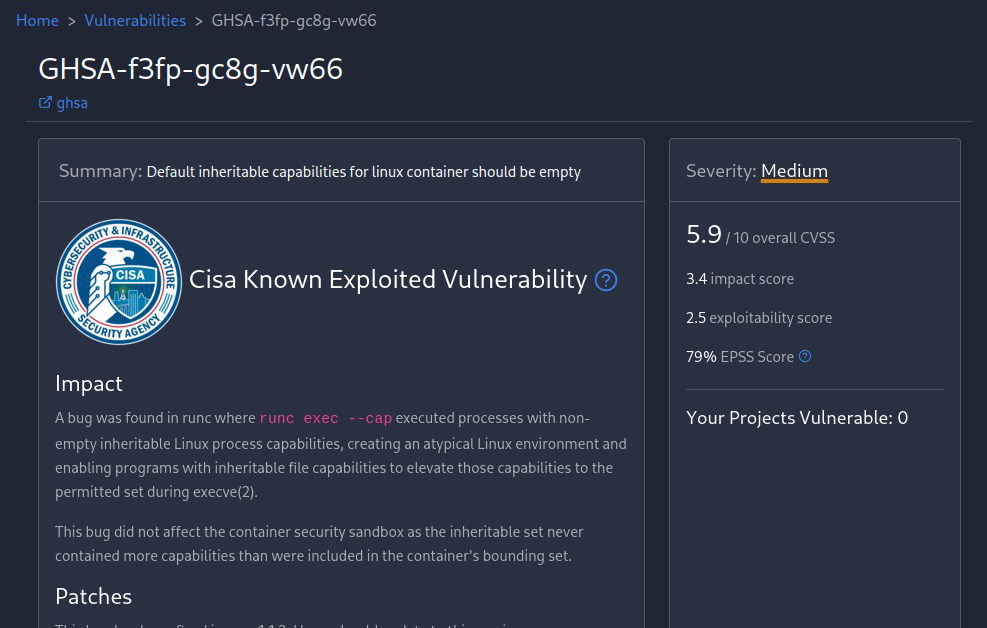Viewport: 987px width, 628px height.
Task: Click the EPSS Score help icon
Action: [805, 356]
